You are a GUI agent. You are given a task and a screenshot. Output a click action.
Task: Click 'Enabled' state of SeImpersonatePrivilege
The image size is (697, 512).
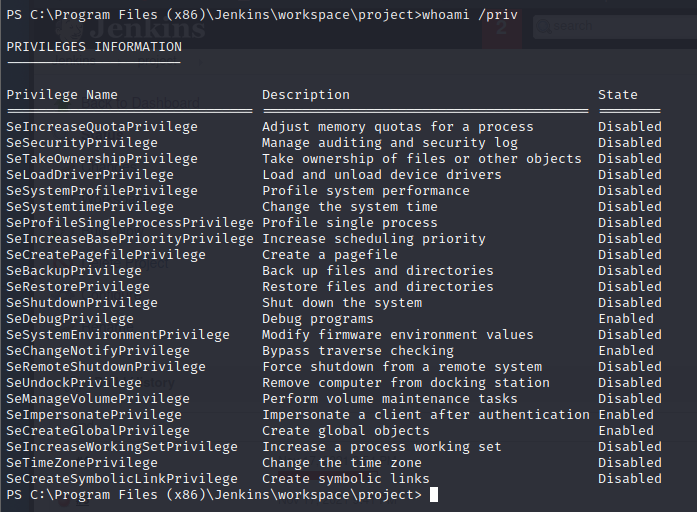[626, 415]
